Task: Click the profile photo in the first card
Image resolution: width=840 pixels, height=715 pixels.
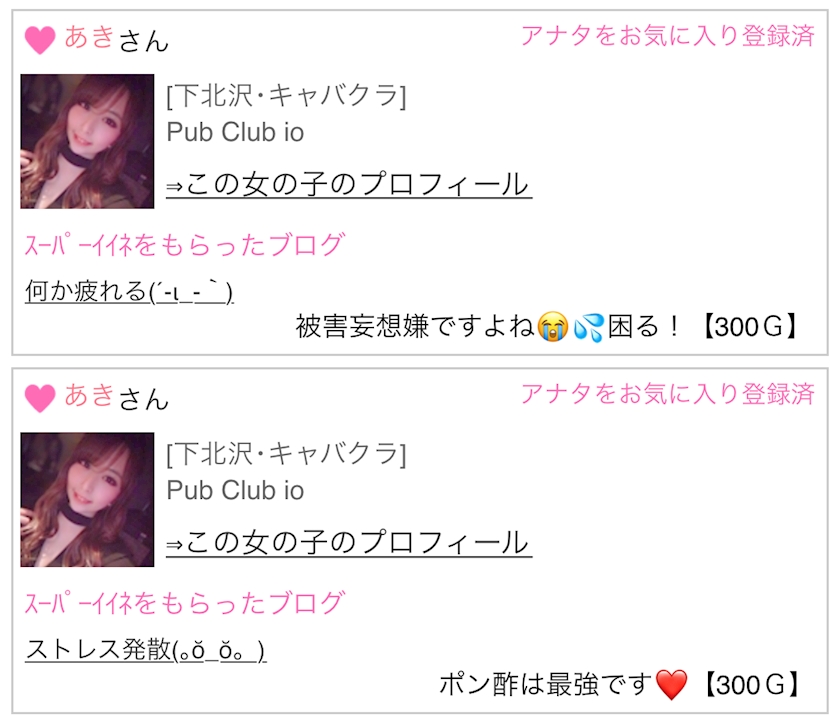Action: click(87, 141)
